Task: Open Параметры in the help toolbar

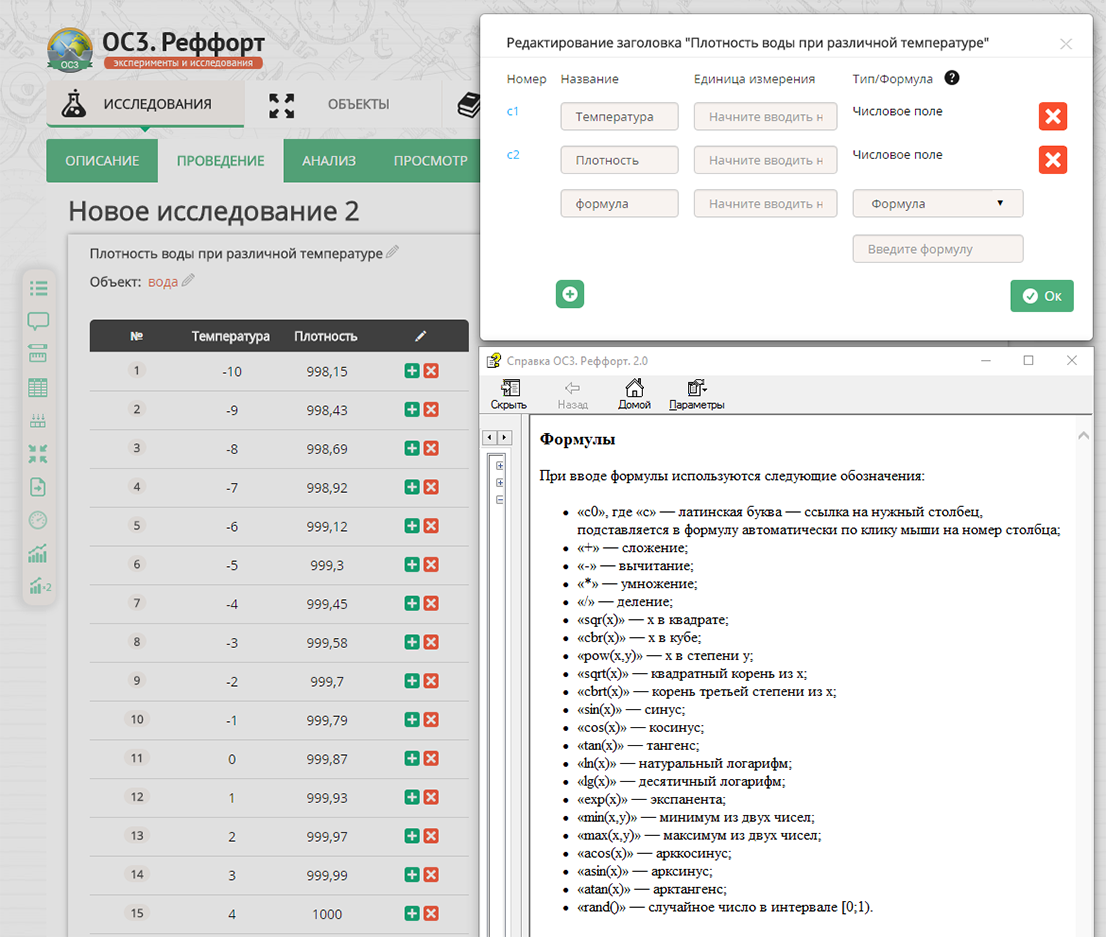Action: pos(698,392)
